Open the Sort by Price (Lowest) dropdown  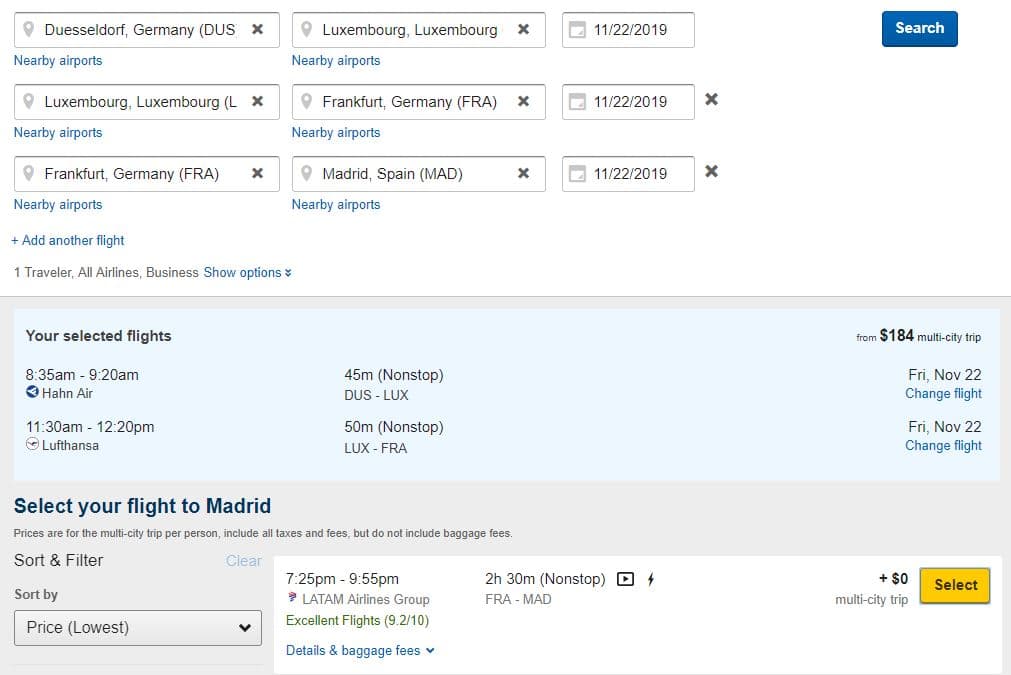click(138, 628)
